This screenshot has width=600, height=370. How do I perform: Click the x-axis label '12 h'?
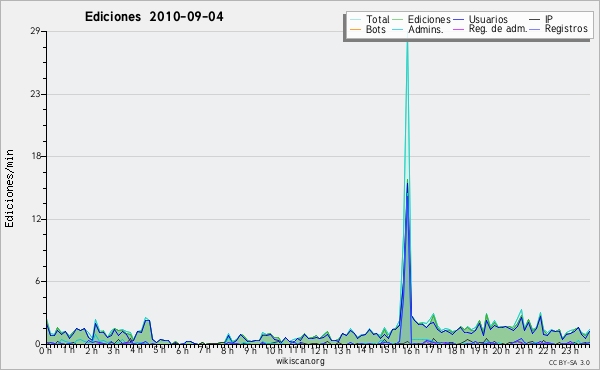pos(318,350)
